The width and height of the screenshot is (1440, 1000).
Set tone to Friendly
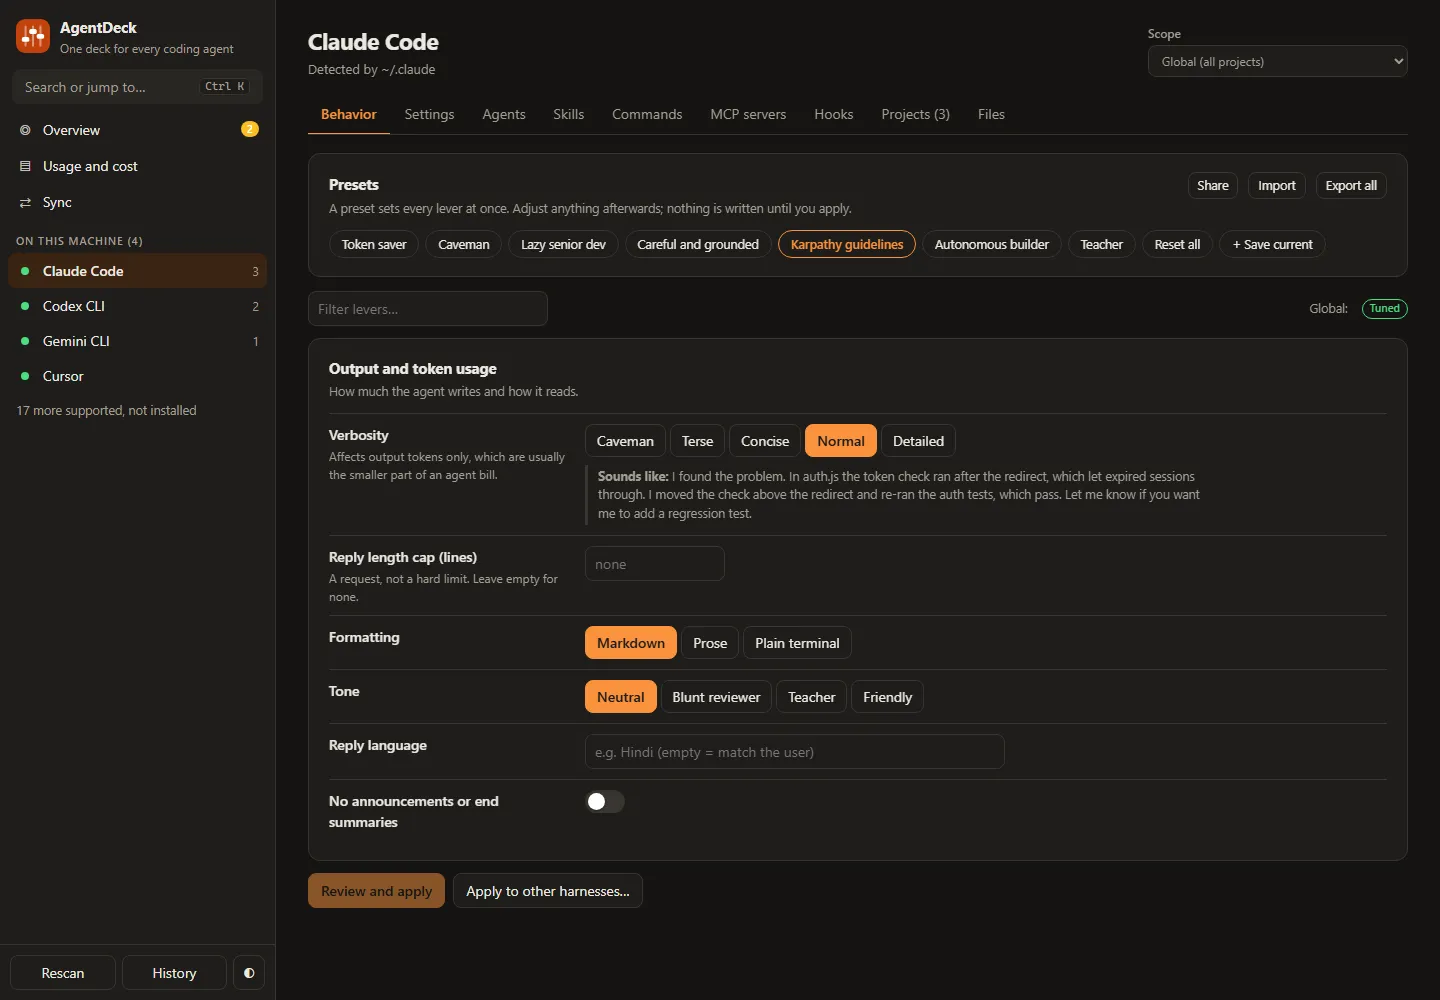pos(887,697)
